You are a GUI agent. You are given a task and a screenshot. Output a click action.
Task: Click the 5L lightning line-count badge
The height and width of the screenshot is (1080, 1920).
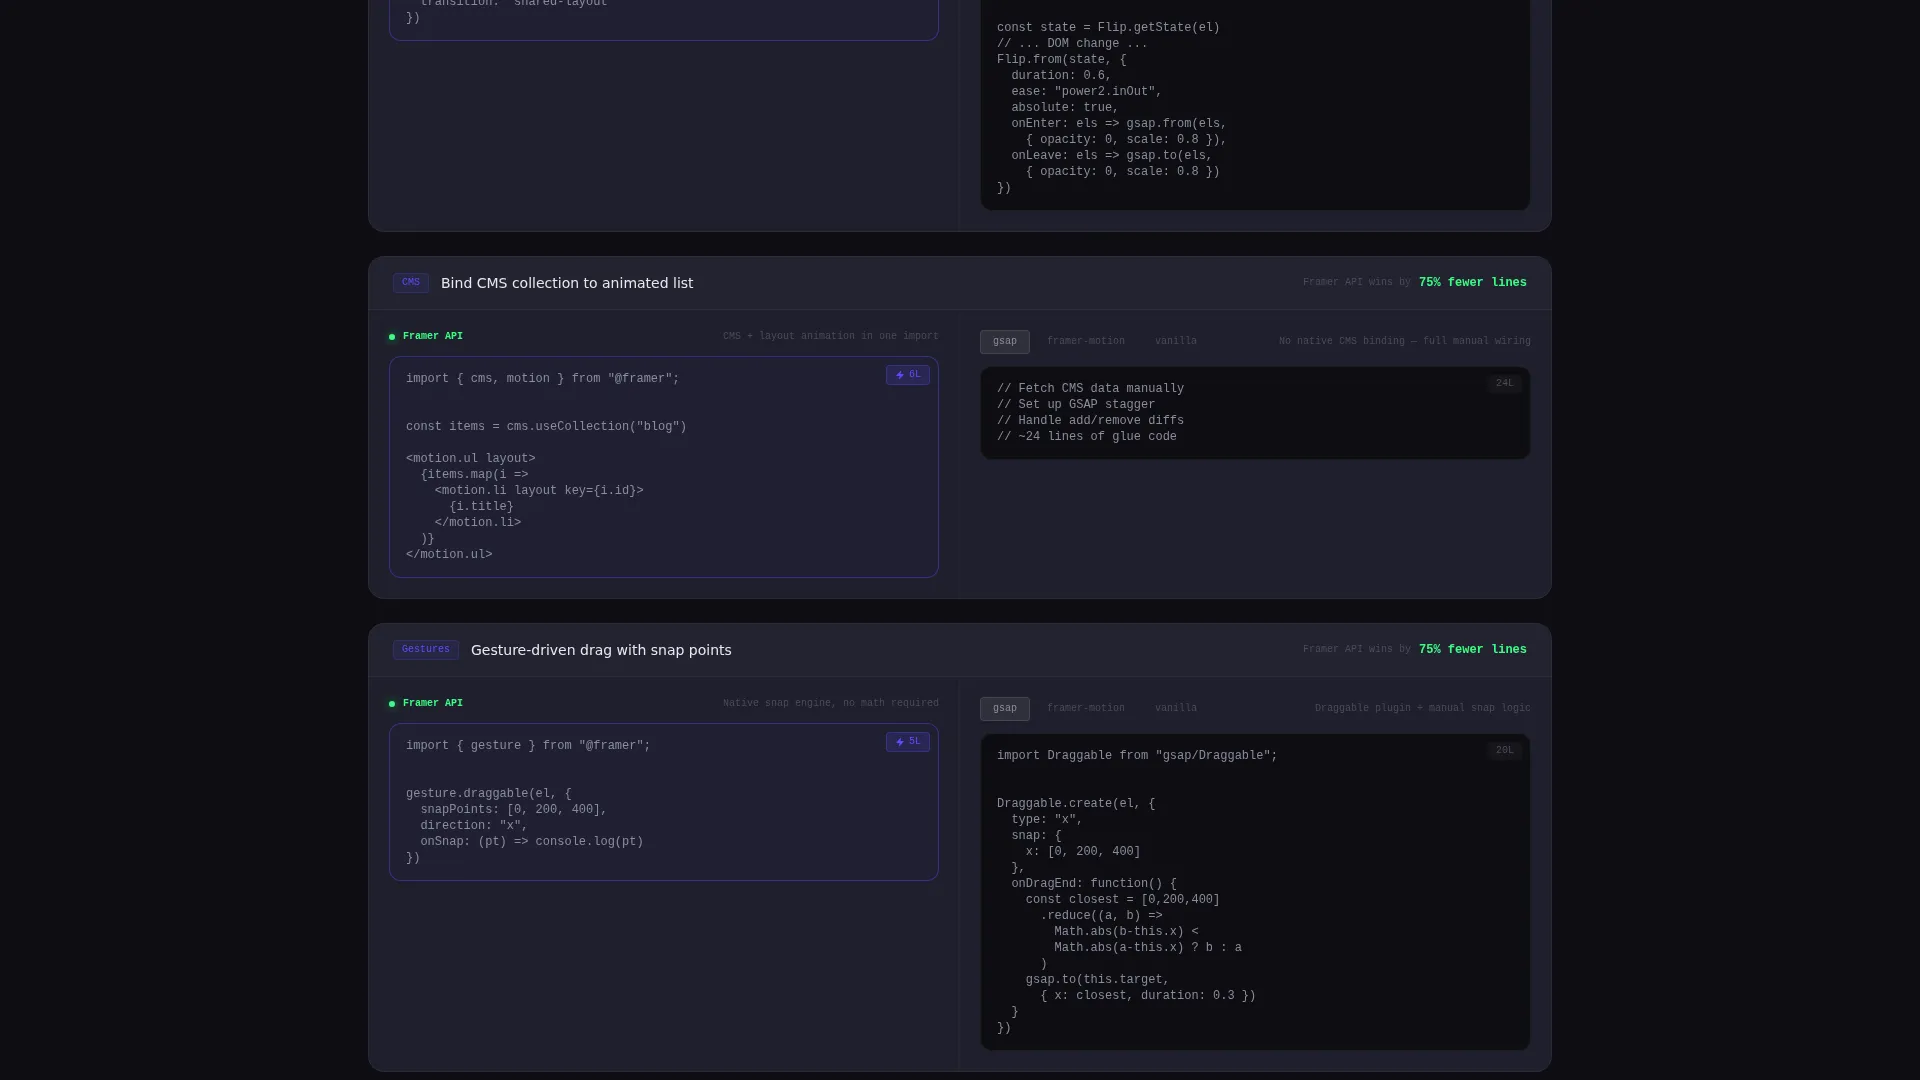908,743
